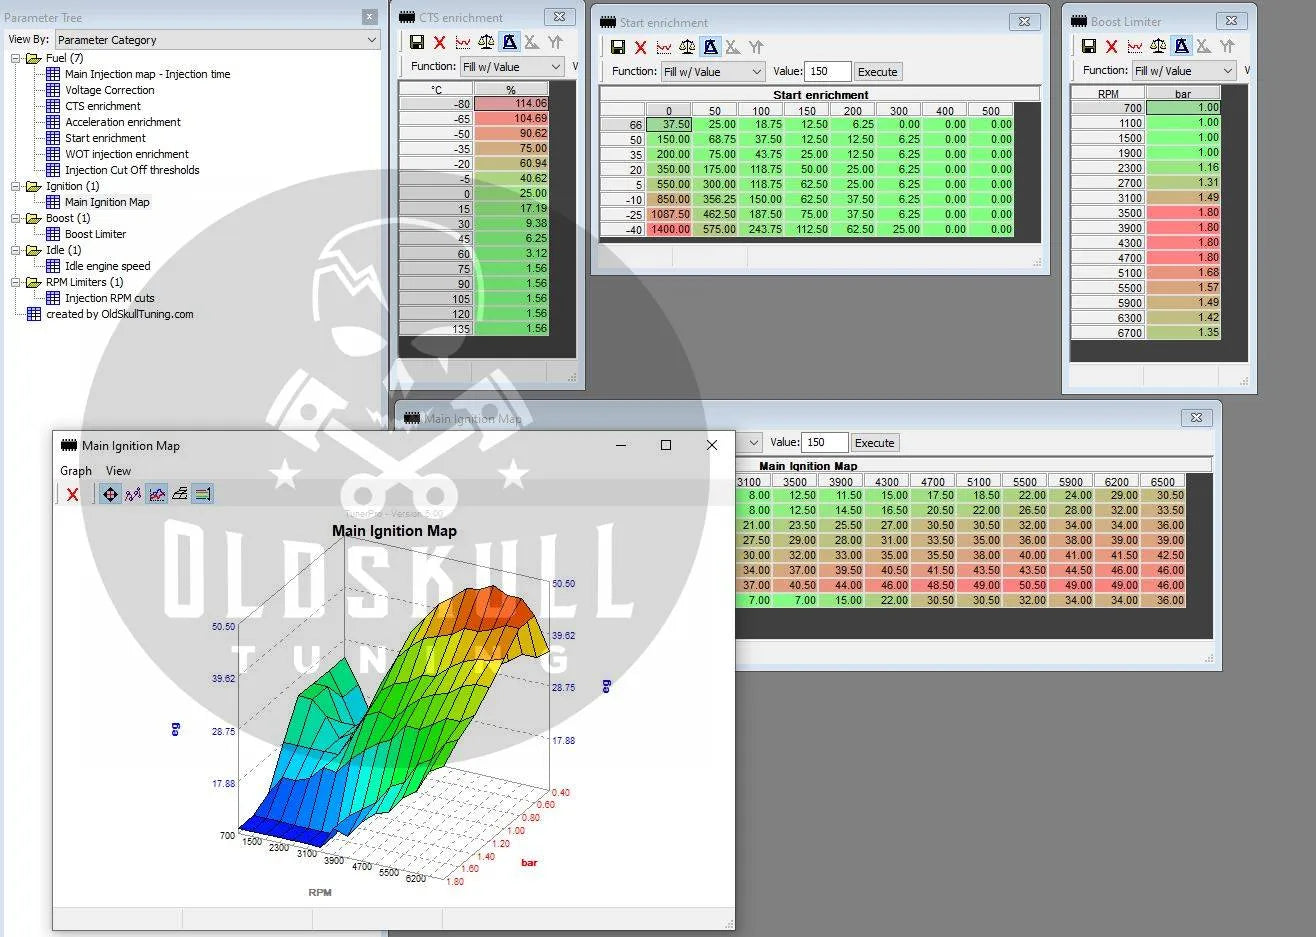The image size is (1316, 937).
Task: Click the balance scale compare icon in Start enrichment
Action: click(x=687, y=47)
